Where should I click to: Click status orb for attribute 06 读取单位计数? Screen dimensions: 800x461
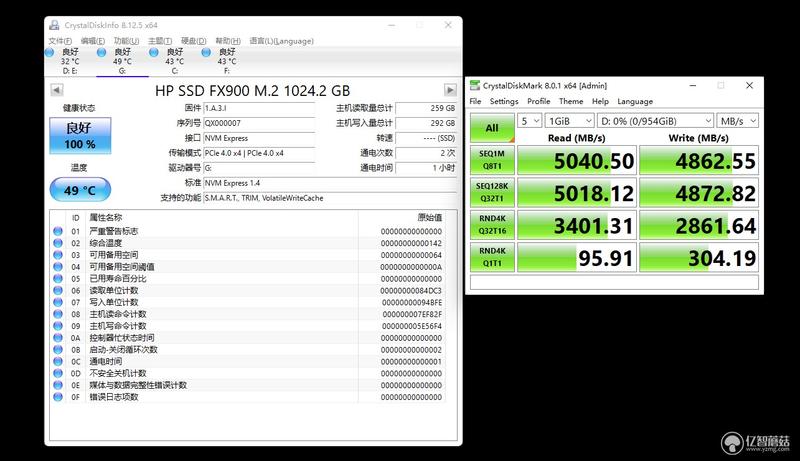coord(58,290)
